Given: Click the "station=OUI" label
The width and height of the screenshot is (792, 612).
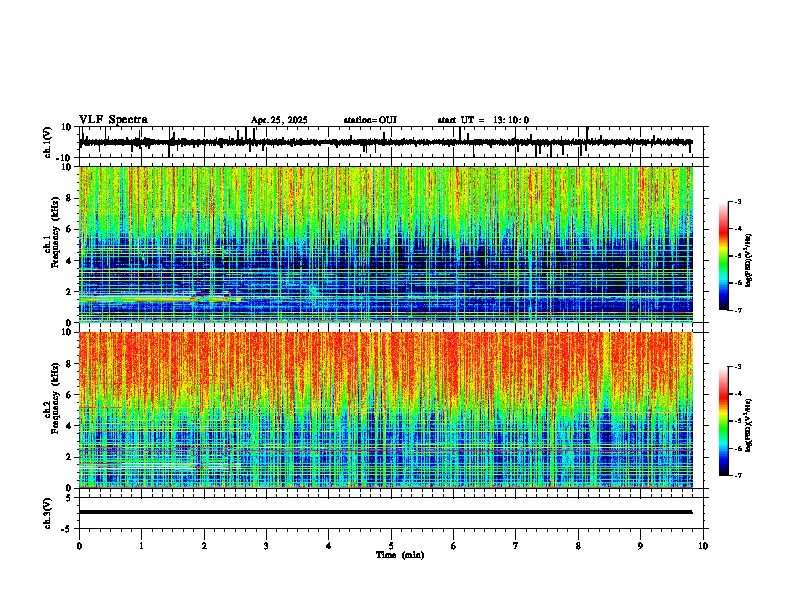Looking at the screenshot, I should (370, 120).
